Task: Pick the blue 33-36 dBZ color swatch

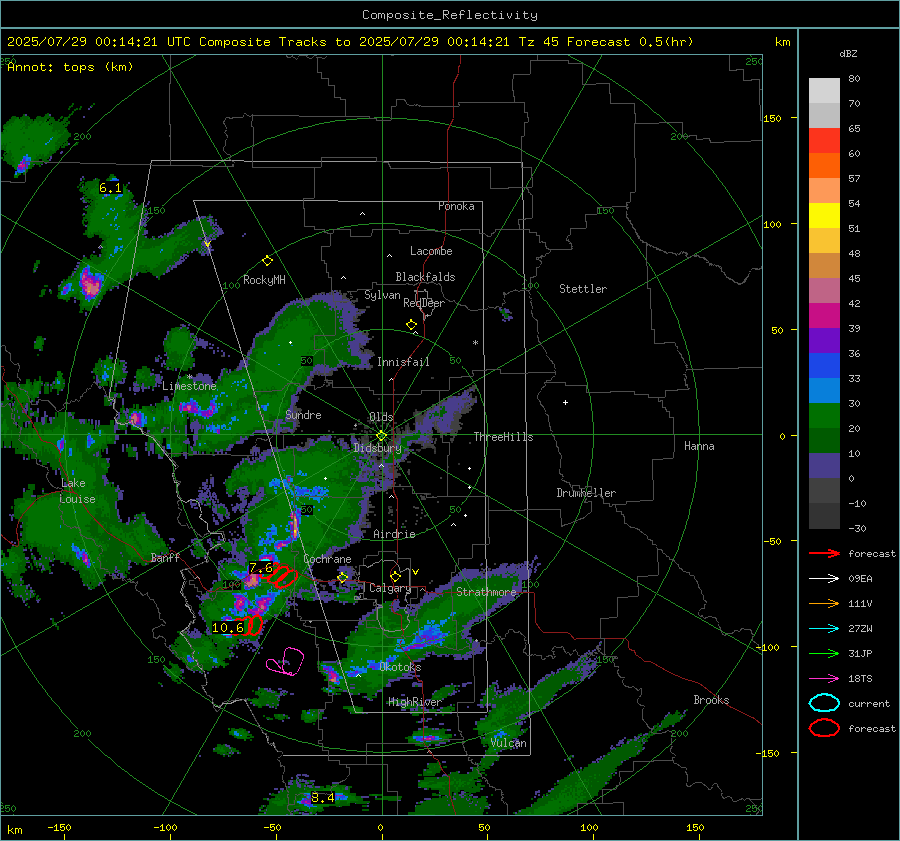Action: click(824, 366)
